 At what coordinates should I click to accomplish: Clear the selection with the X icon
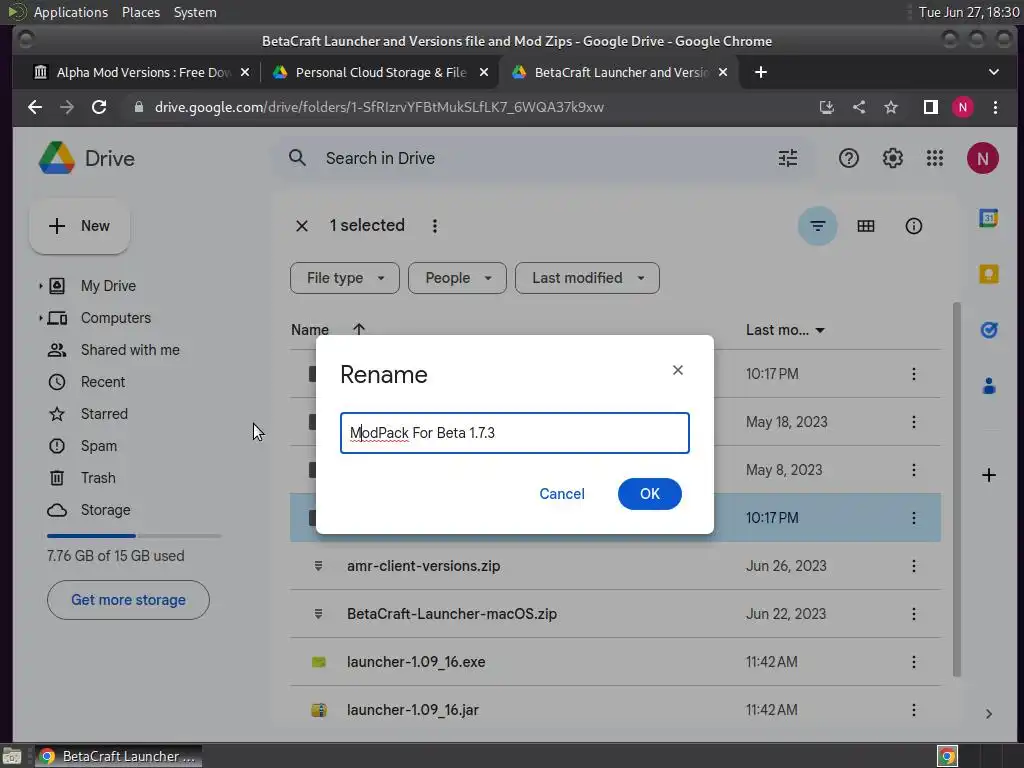click(302, 226)
